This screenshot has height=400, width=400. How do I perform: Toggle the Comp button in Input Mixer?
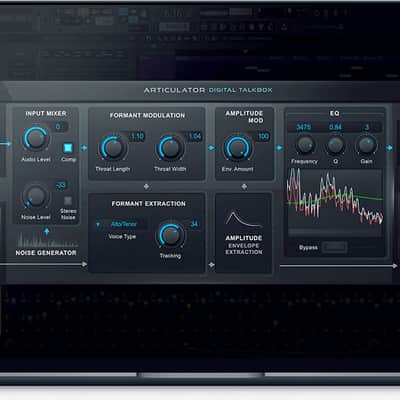(x=68, y=148)
